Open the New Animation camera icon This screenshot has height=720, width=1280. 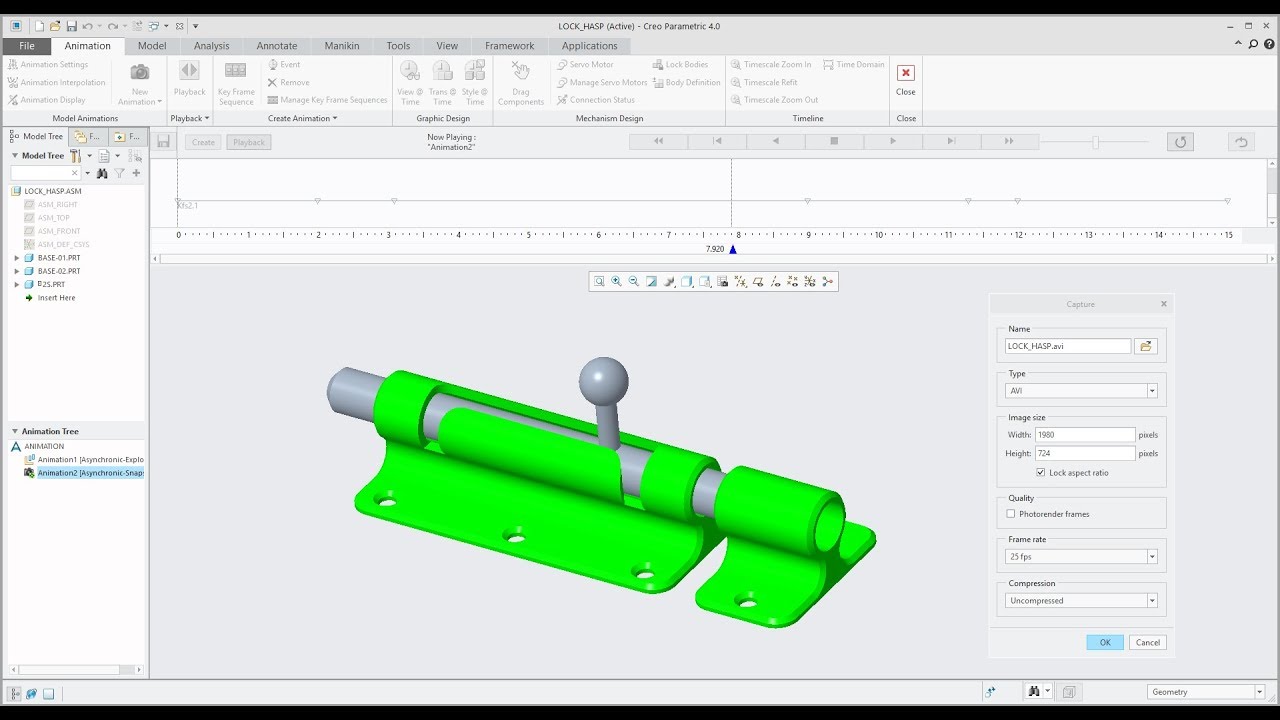[140, 72]
